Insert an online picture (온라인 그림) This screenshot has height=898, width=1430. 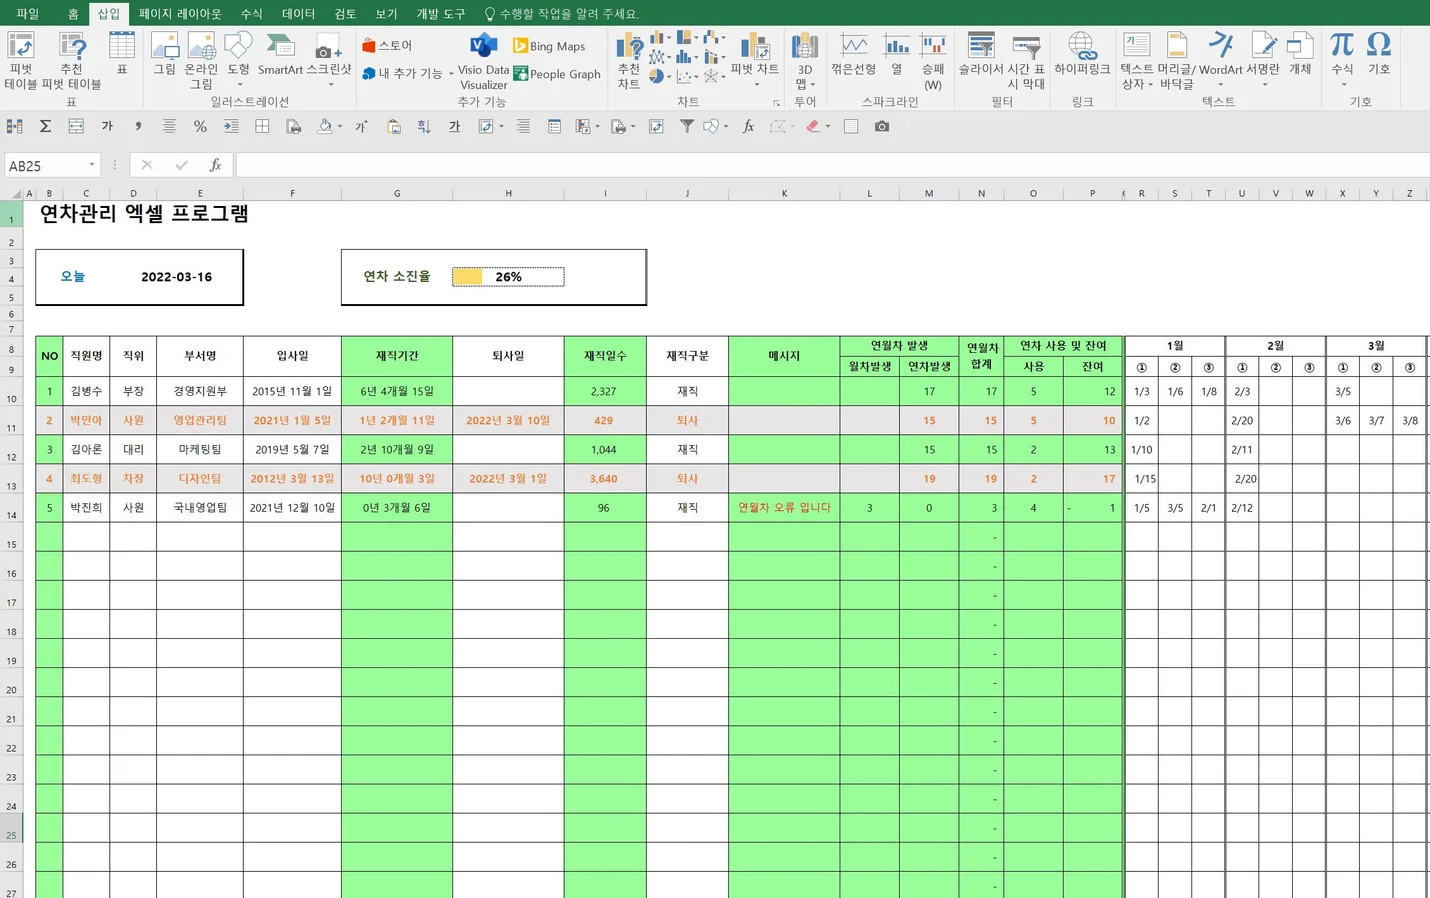(201, 60)
